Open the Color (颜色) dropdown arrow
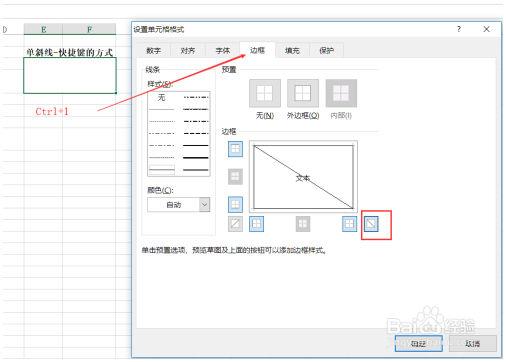Screen dimensions: 506x362 point(204,204)
